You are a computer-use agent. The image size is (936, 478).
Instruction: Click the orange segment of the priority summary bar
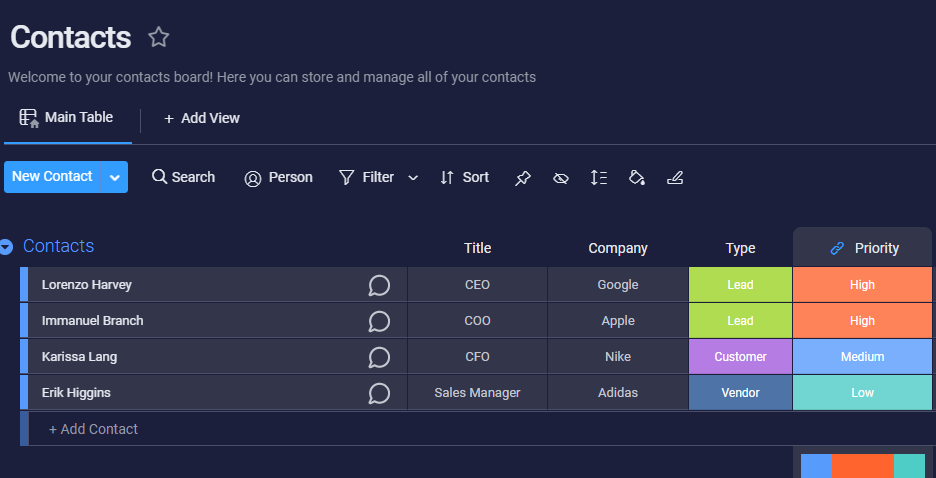click(x=863, y=466)
